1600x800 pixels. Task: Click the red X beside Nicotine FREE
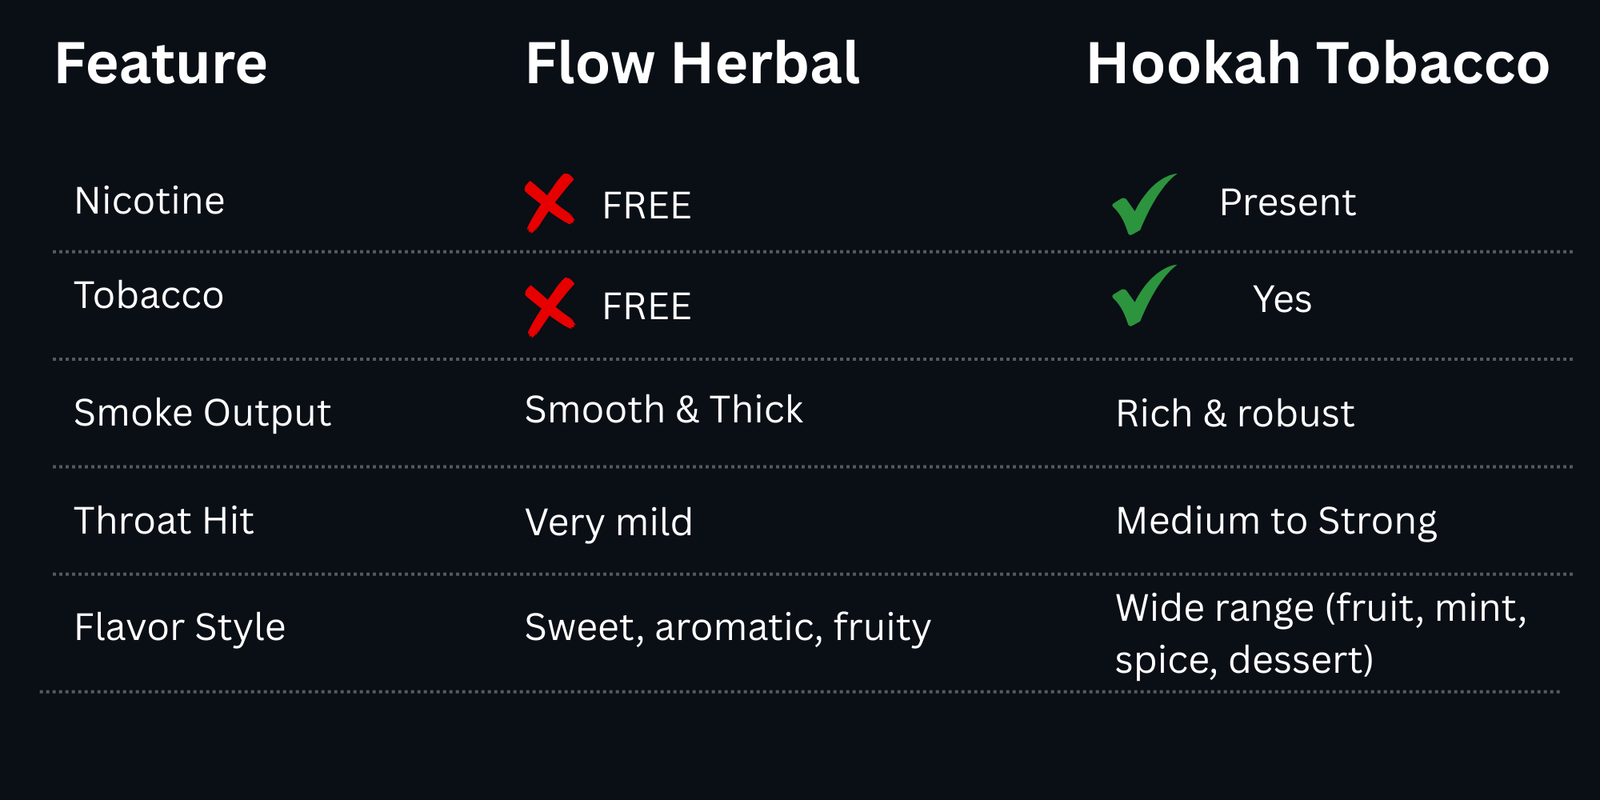coord(549,203)
